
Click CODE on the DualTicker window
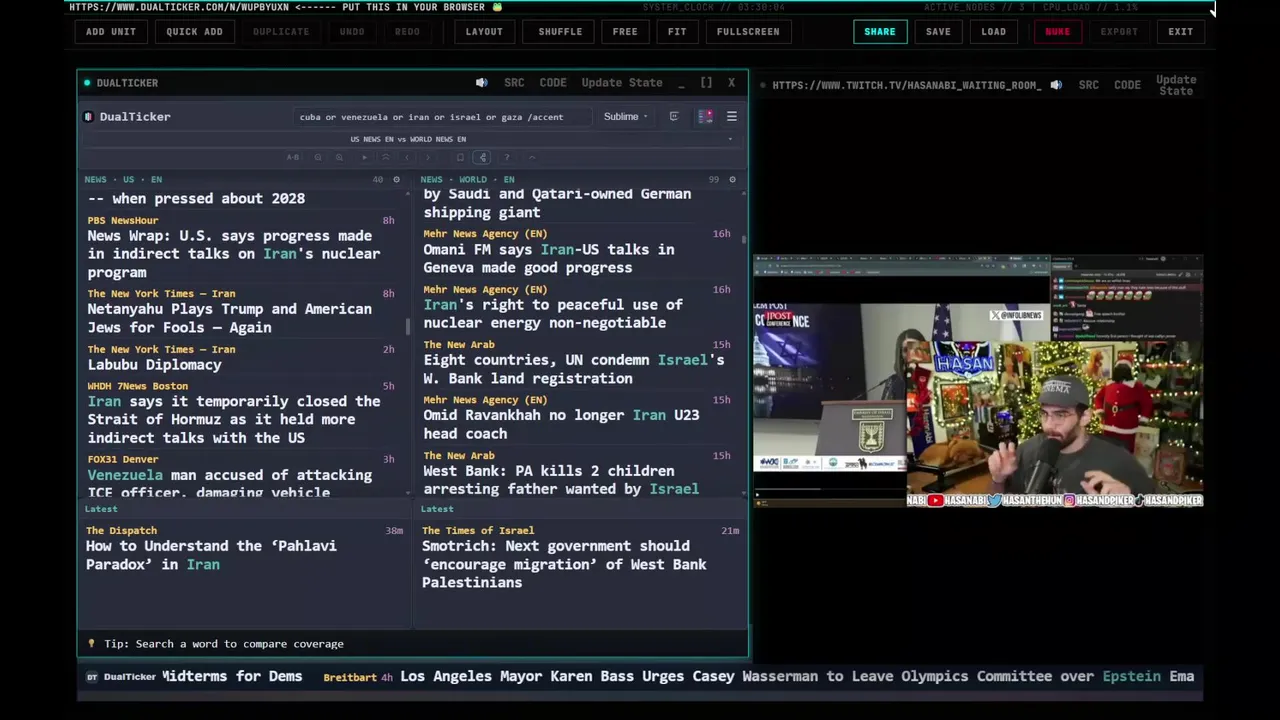pyautogui.click(x=553, y=83)
